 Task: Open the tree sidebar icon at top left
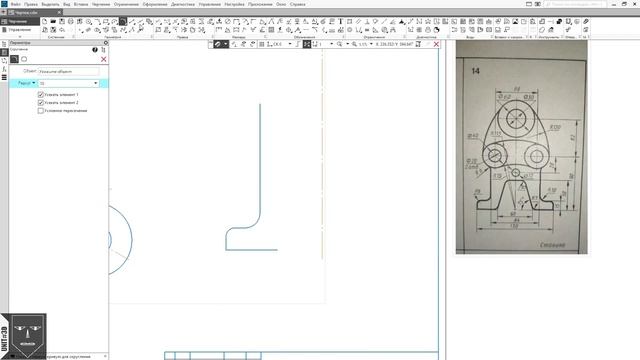[x=4, y=44]
